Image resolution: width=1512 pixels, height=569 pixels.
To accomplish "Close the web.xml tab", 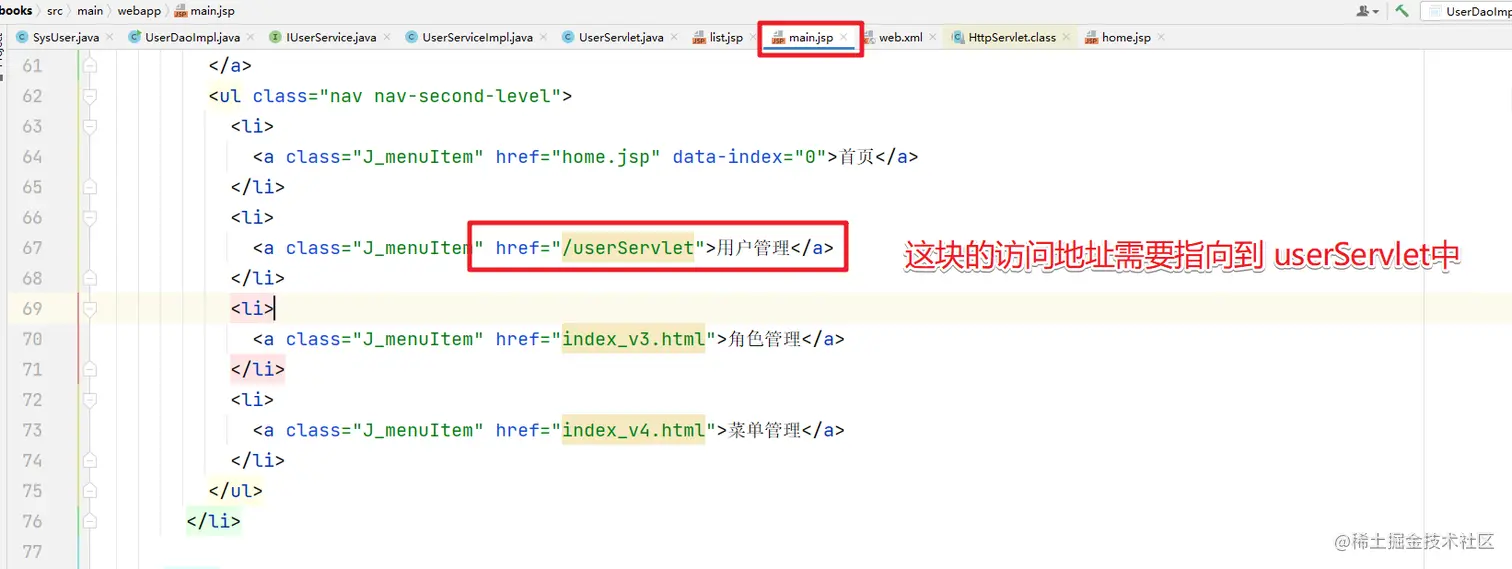I will tap(933, 37).
